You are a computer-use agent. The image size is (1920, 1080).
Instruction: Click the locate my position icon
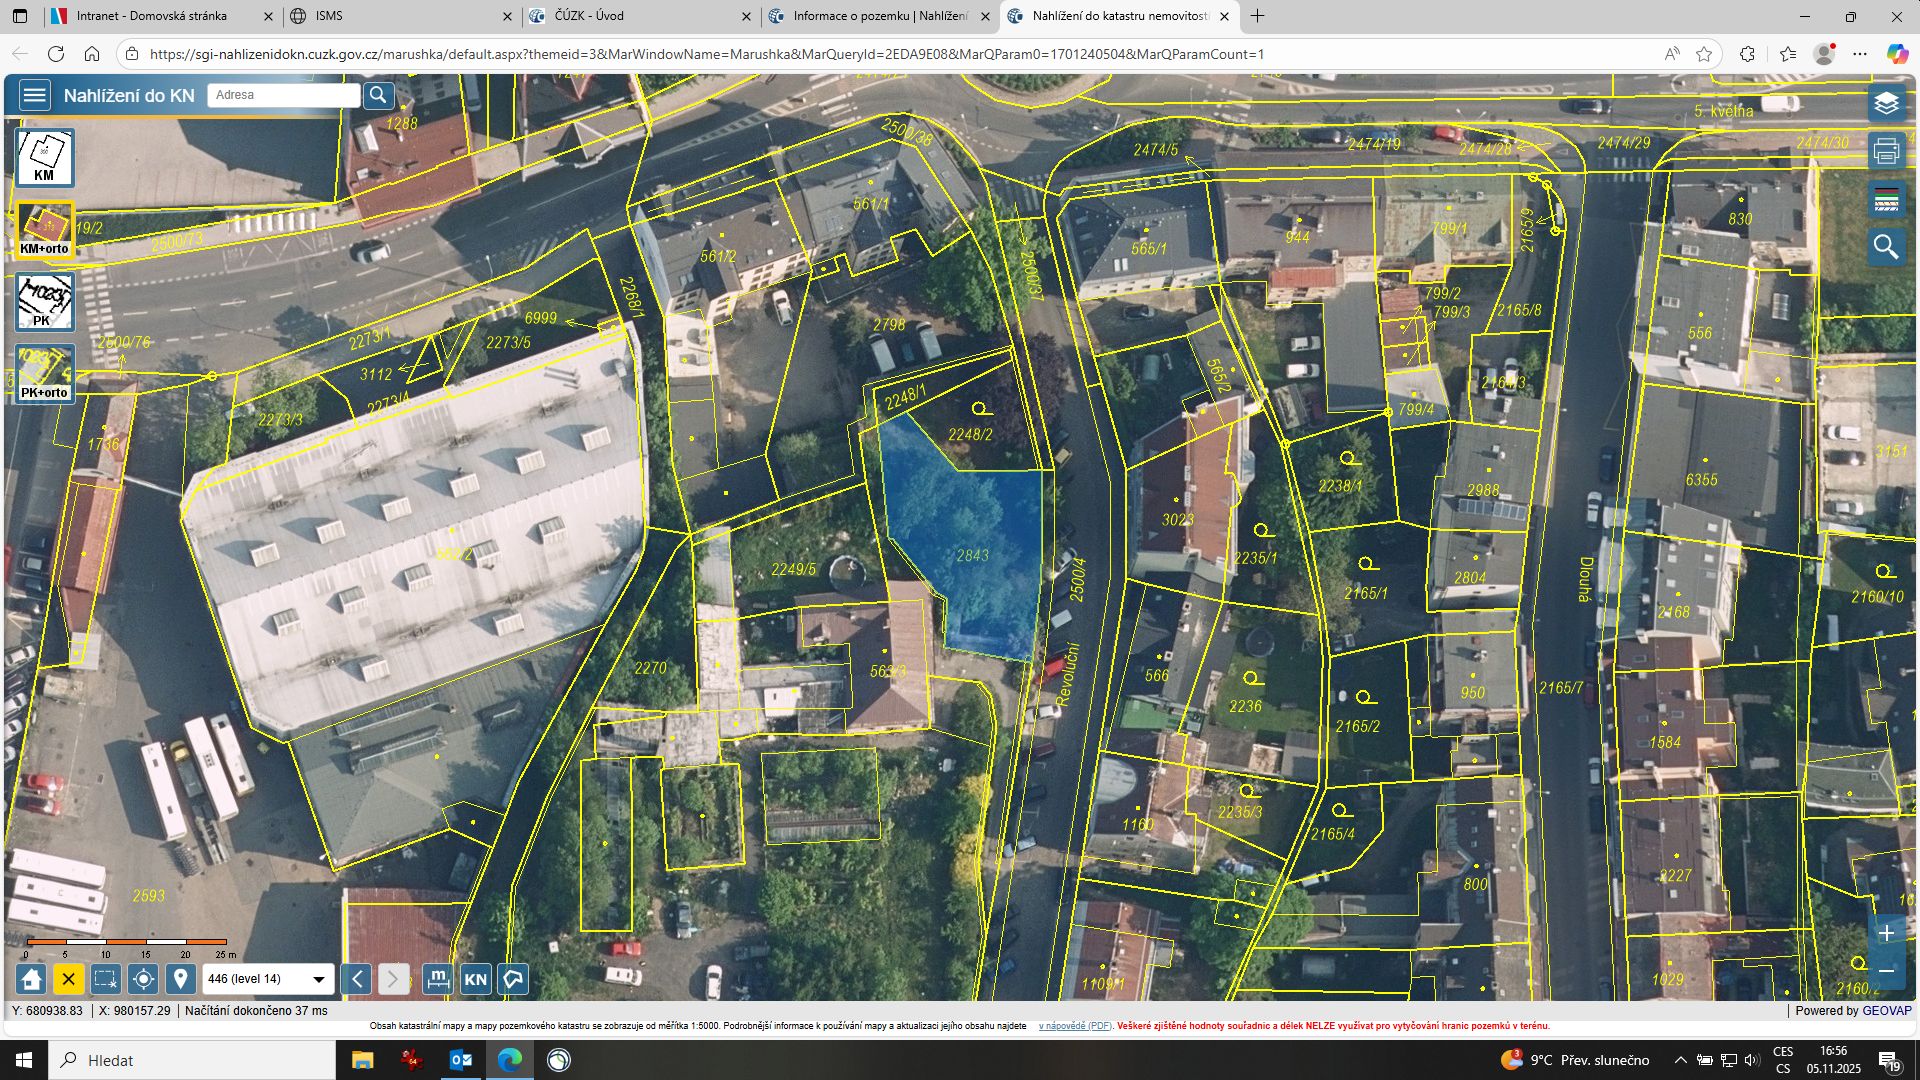tap(143, 979)
